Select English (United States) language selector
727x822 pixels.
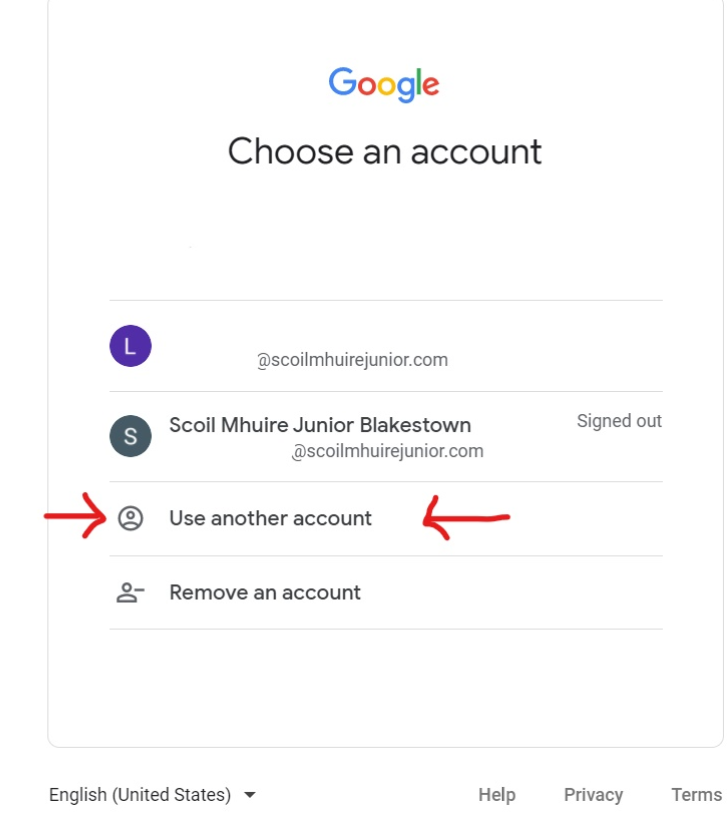point(153,795)
